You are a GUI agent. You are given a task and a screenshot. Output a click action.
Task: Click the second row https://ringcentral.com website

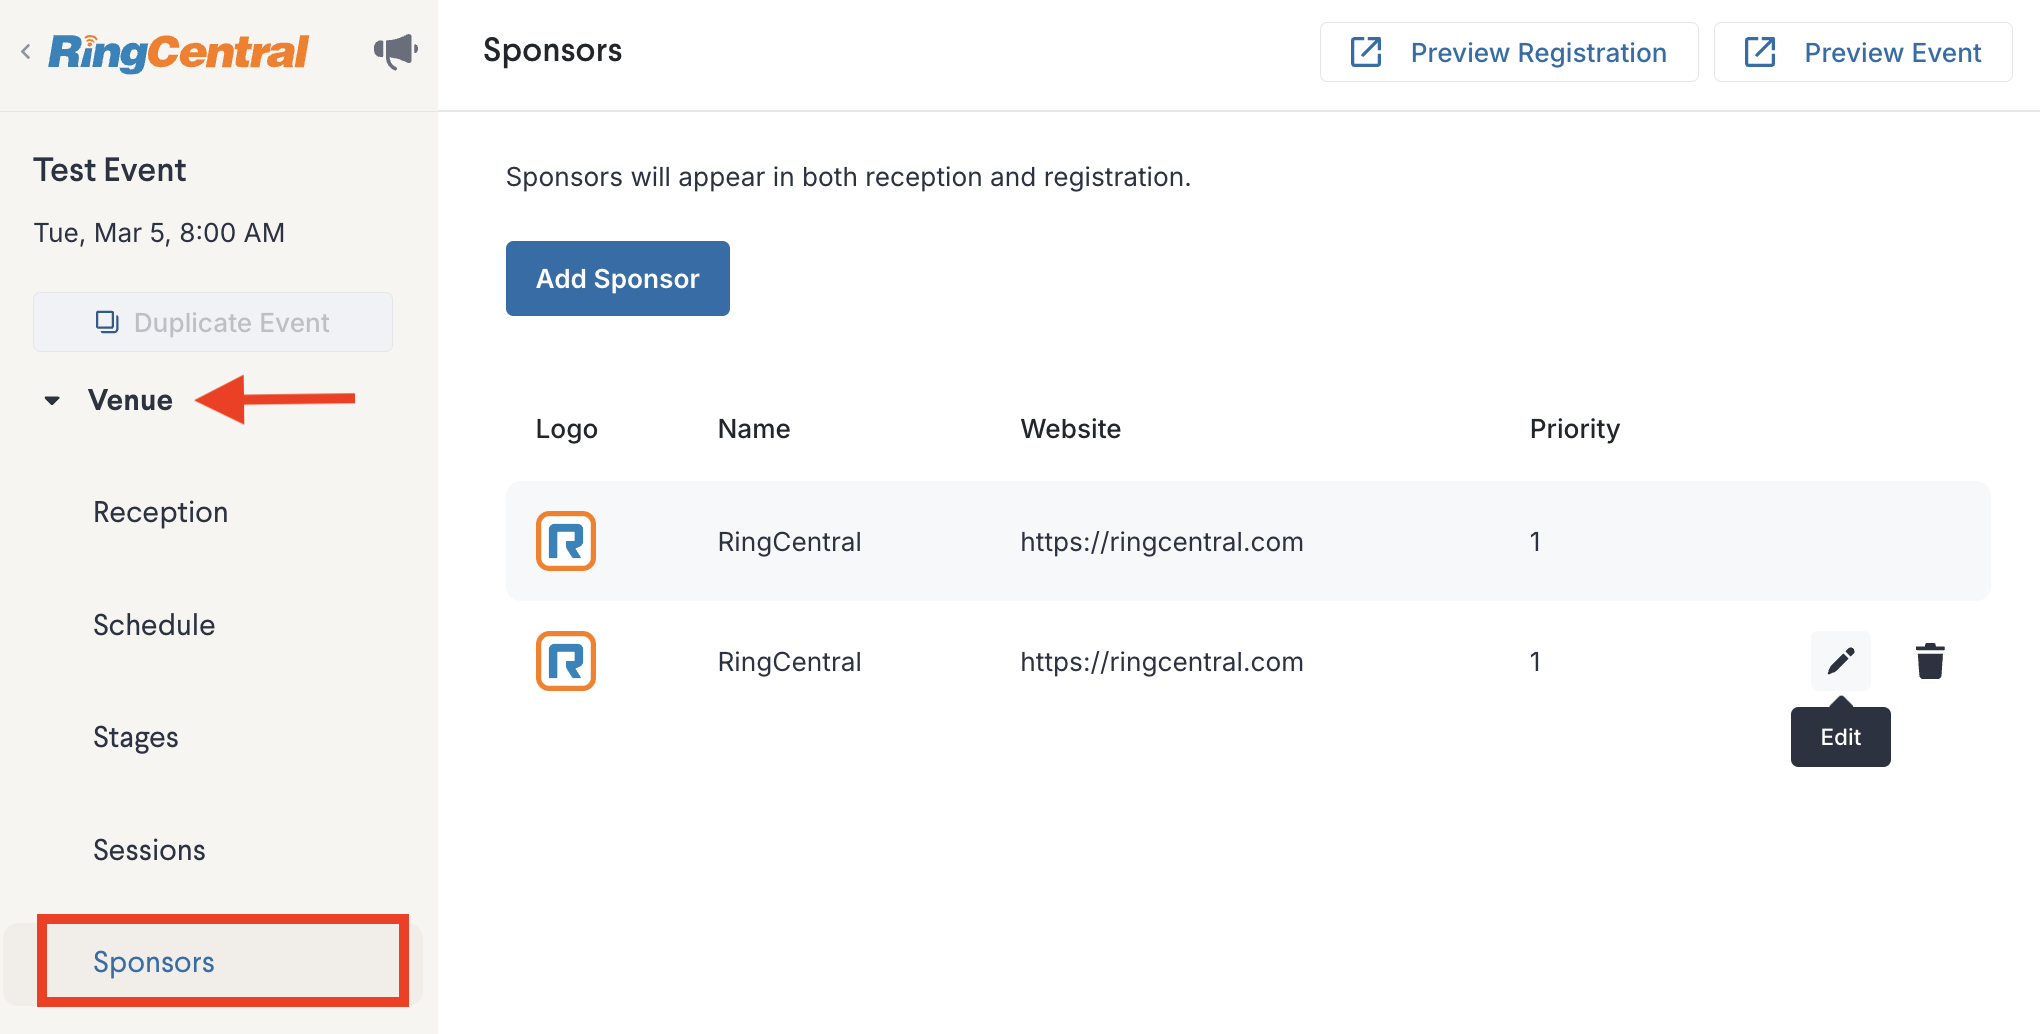point(1162,662)
